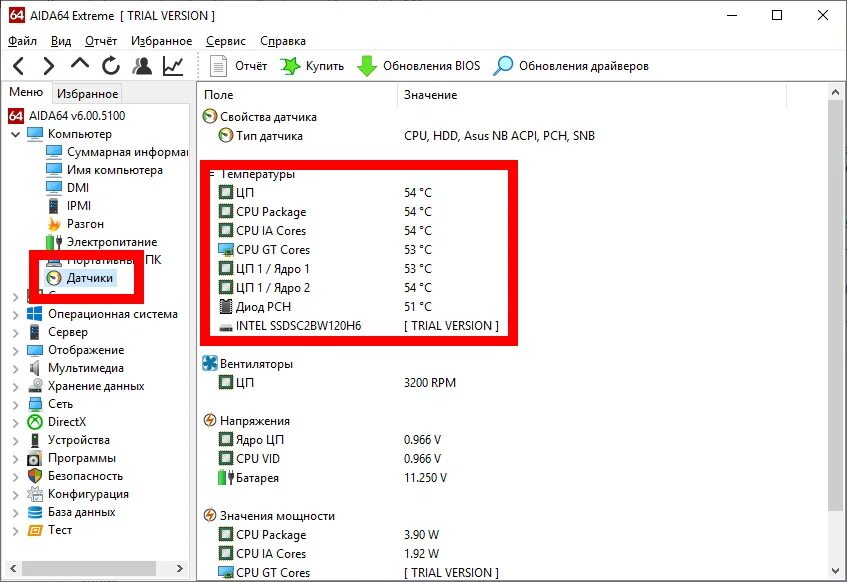
Task: Select the Батарея 11.250 V row
Action: pos(333,478)
